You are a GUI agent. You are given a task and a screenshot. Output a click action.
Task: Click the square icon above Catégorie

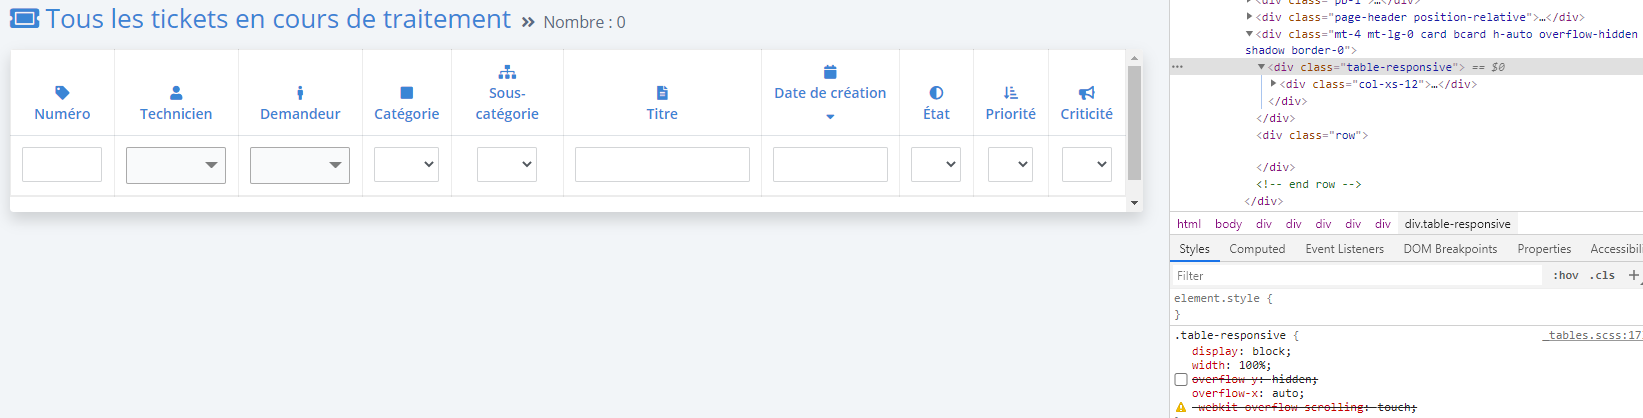(x=406, y=93)
